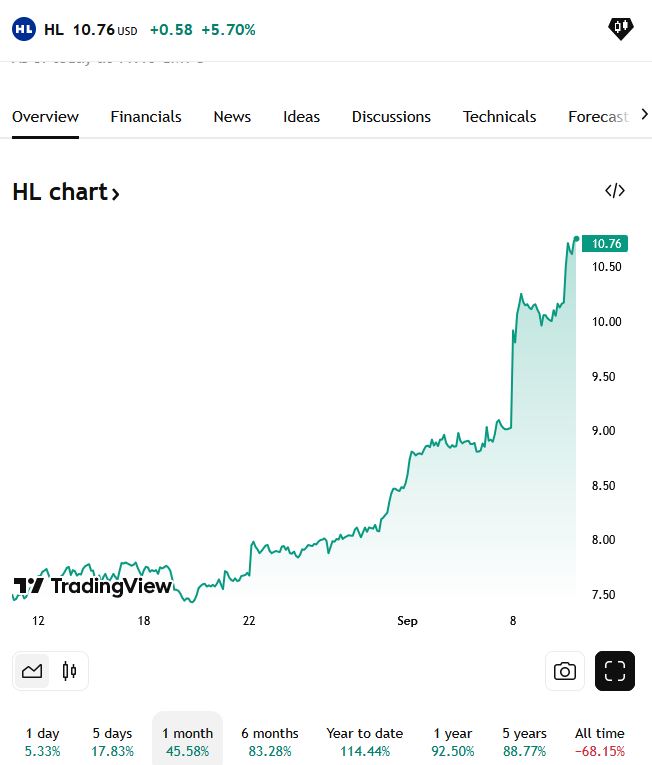The height and width of the screenshot is (765, 652).
Task: Open fullscreen chart mode
Action: coord(615,671)
